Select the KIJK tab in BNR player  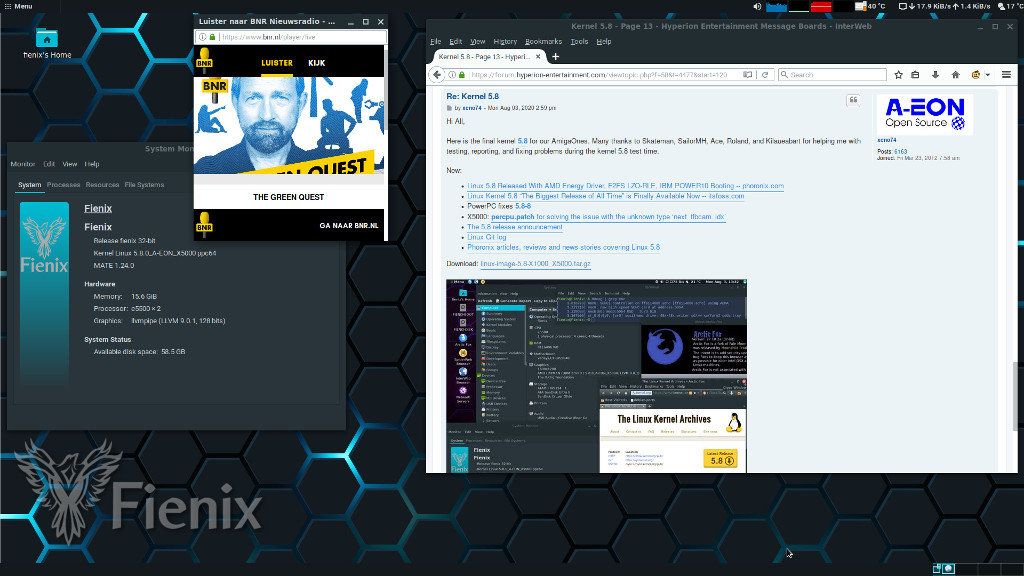(317, 63)
